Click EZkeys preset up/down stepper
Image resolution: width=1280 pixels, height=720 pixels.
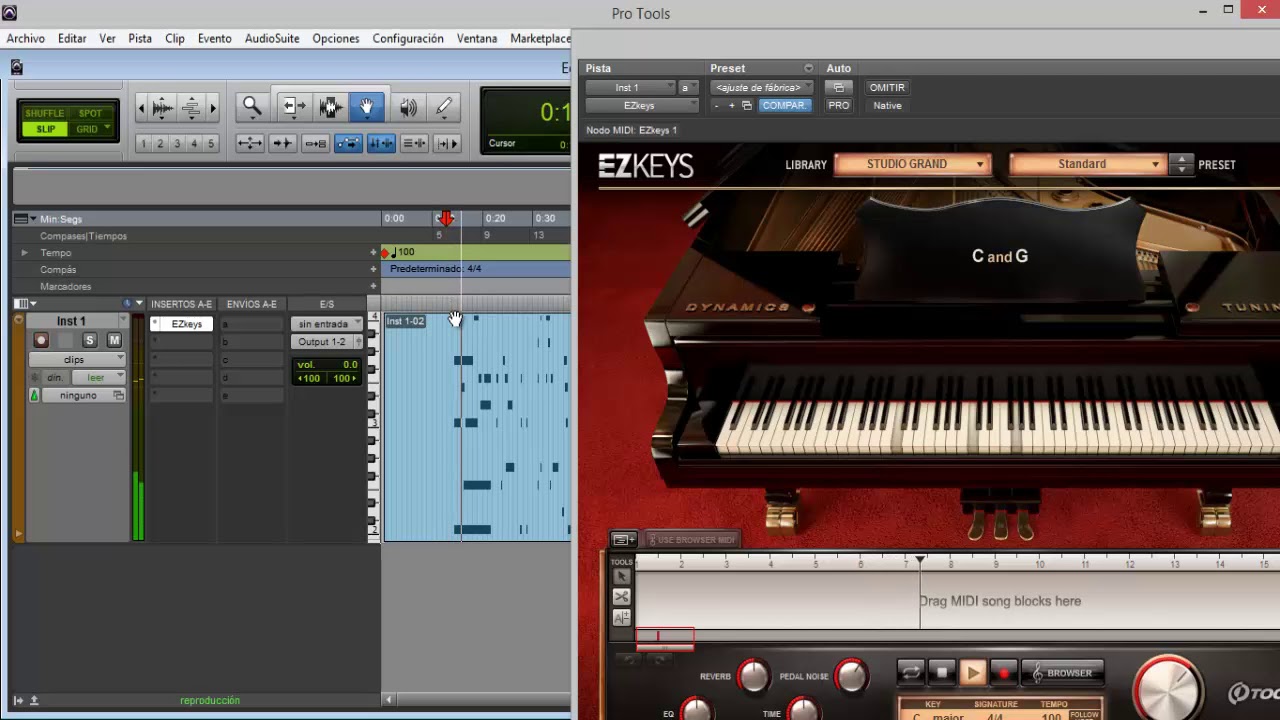1181,164
